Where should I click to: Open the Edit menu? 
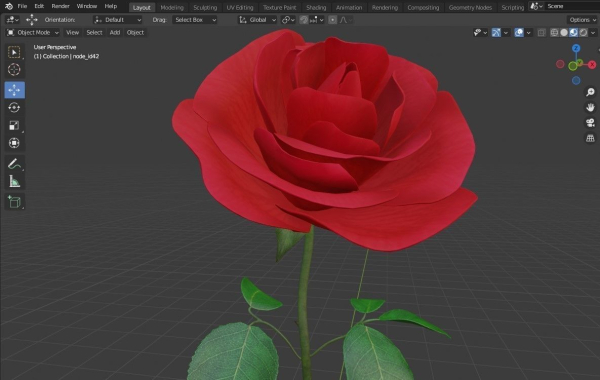point(39,6)
